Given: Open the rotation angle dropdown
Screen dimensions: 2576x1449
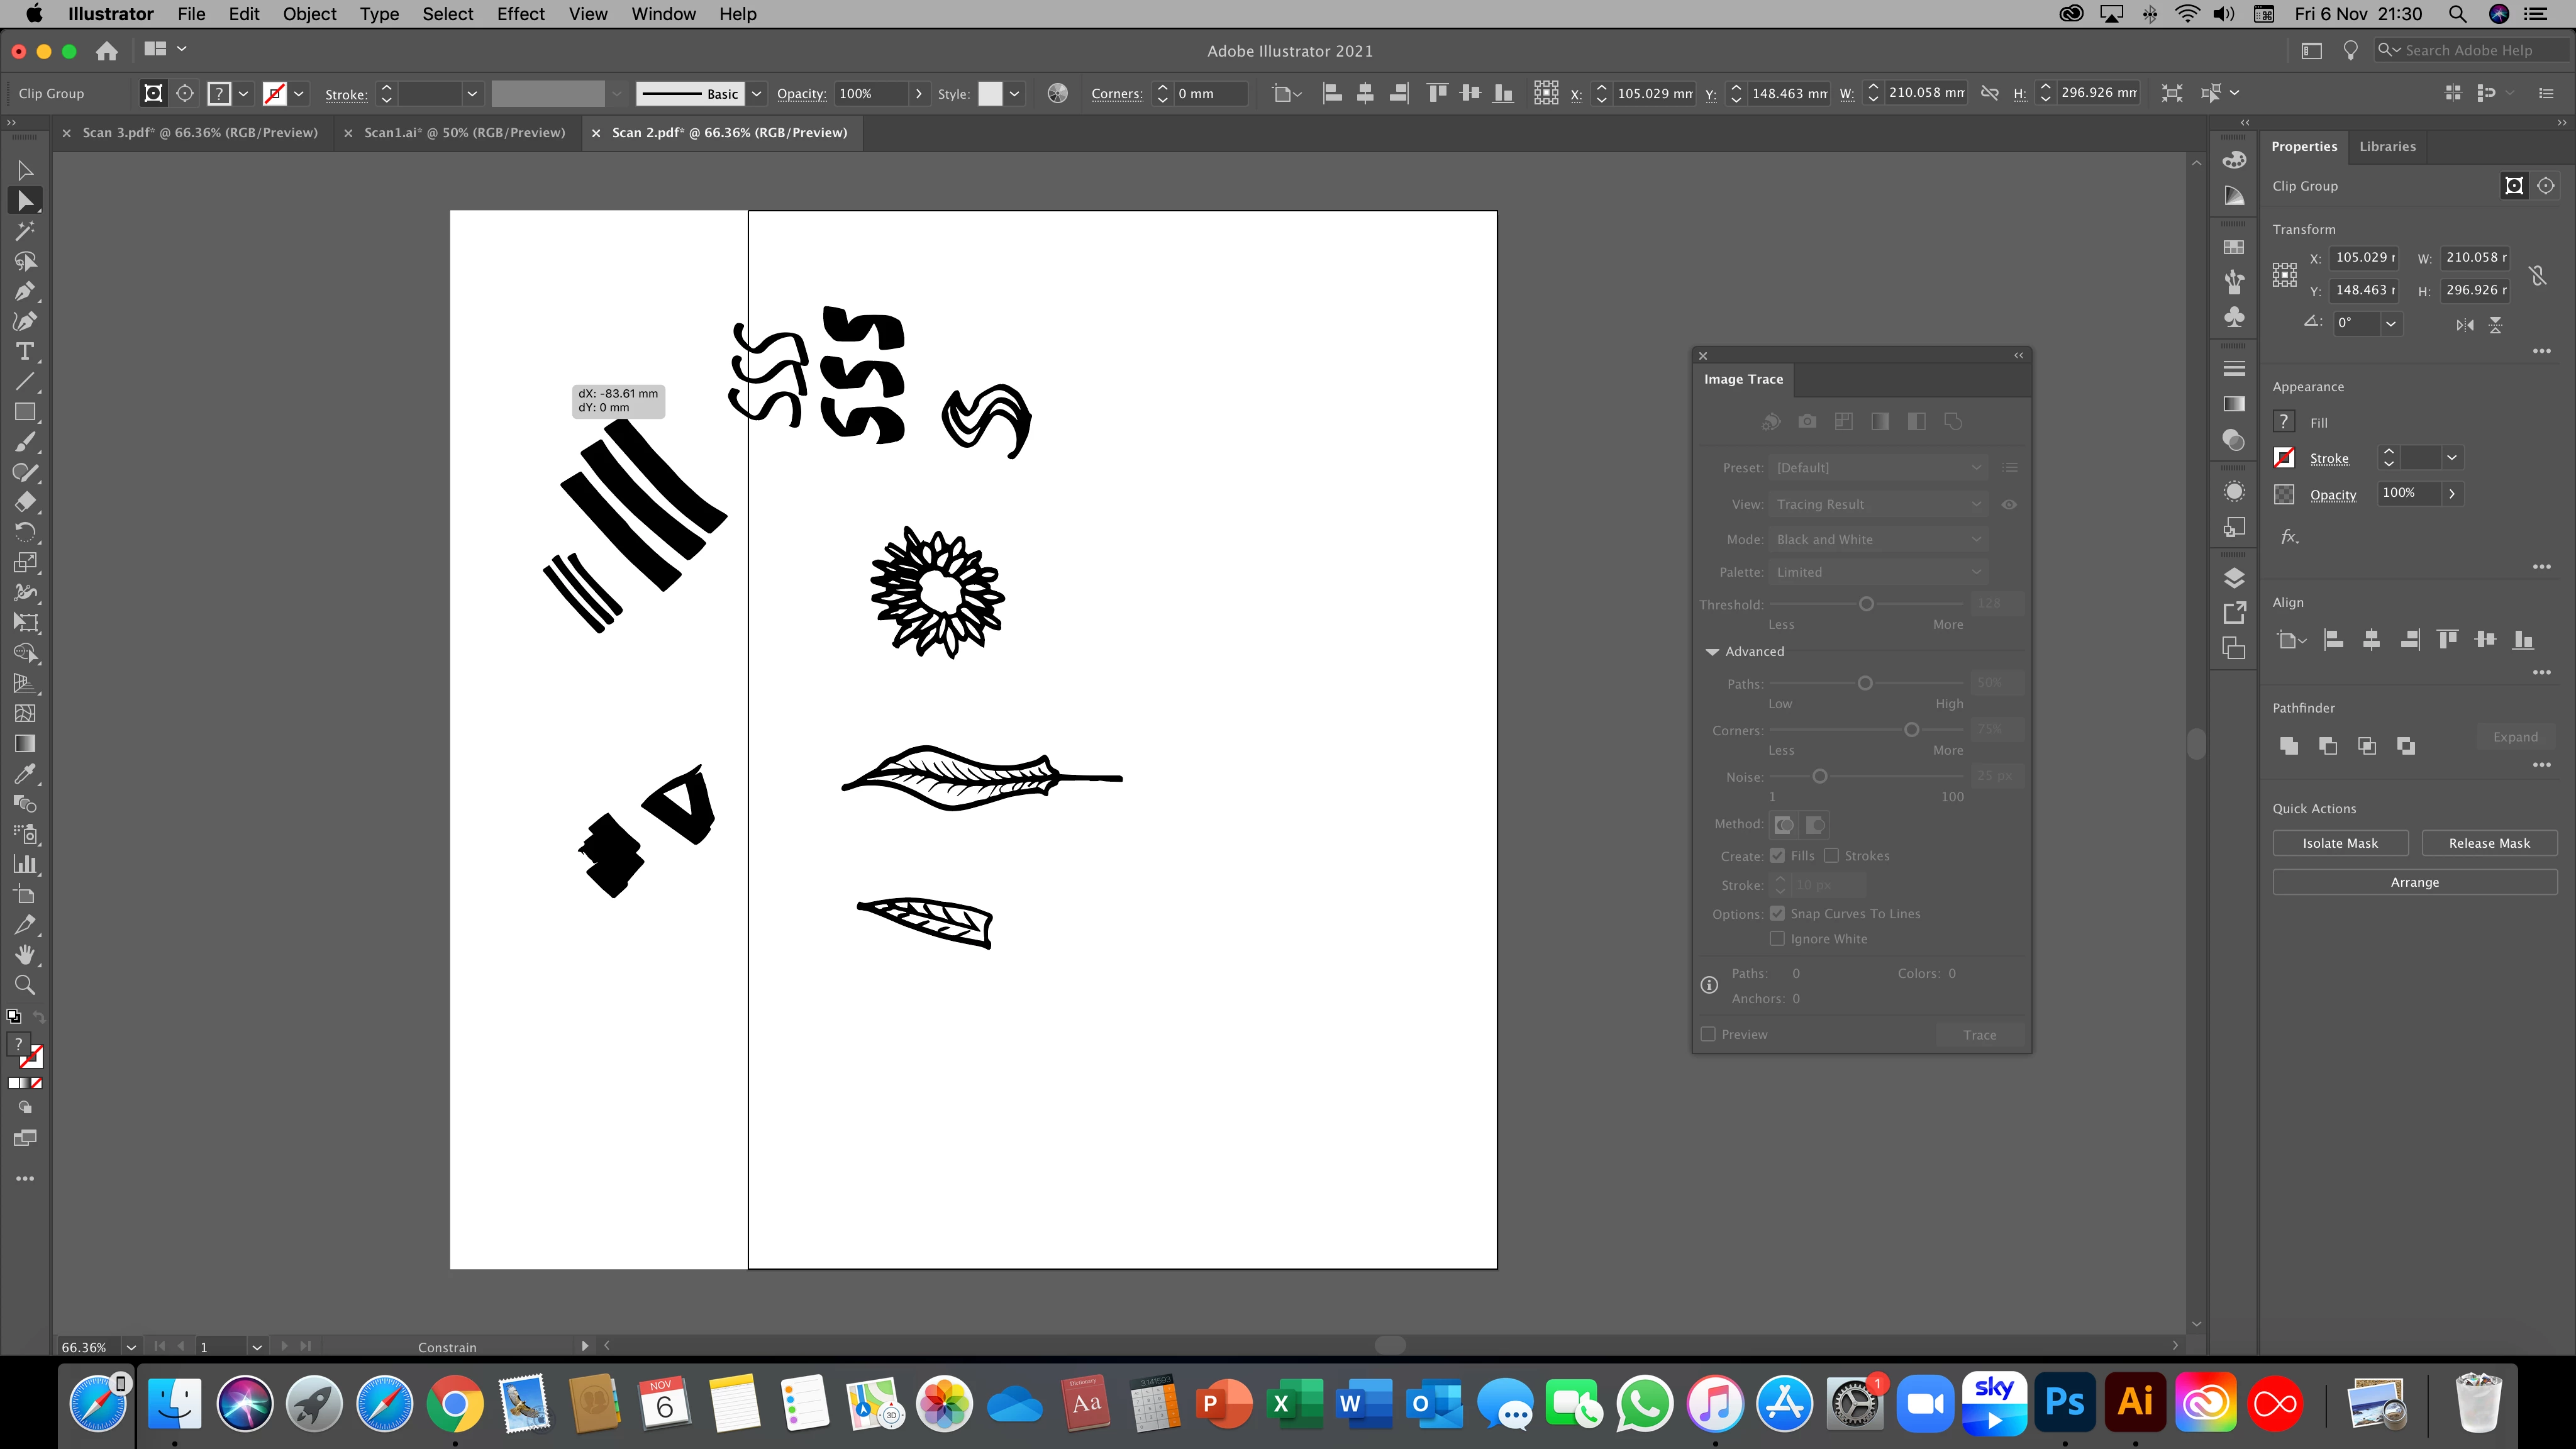Looking at the screenshot, I should pyautogui.click(x=2390, y=323).
